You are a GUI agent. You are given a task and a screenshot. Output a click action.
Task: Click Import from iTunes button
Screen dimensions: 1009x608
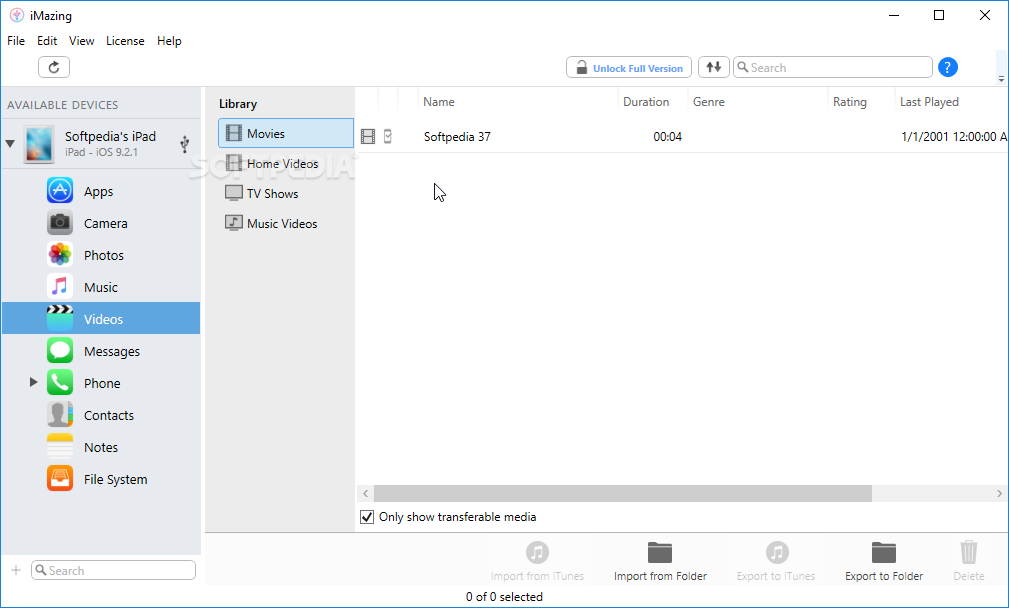point(537,561)
